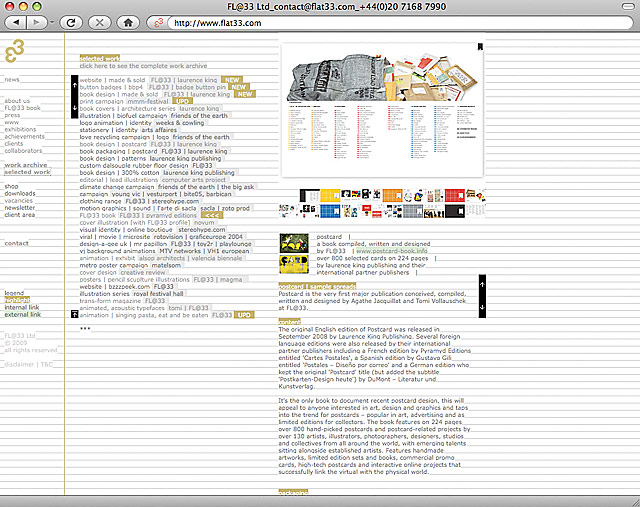
Task: Click the gold FL@33 logo at top left
Action: click(x=15, y=51)
